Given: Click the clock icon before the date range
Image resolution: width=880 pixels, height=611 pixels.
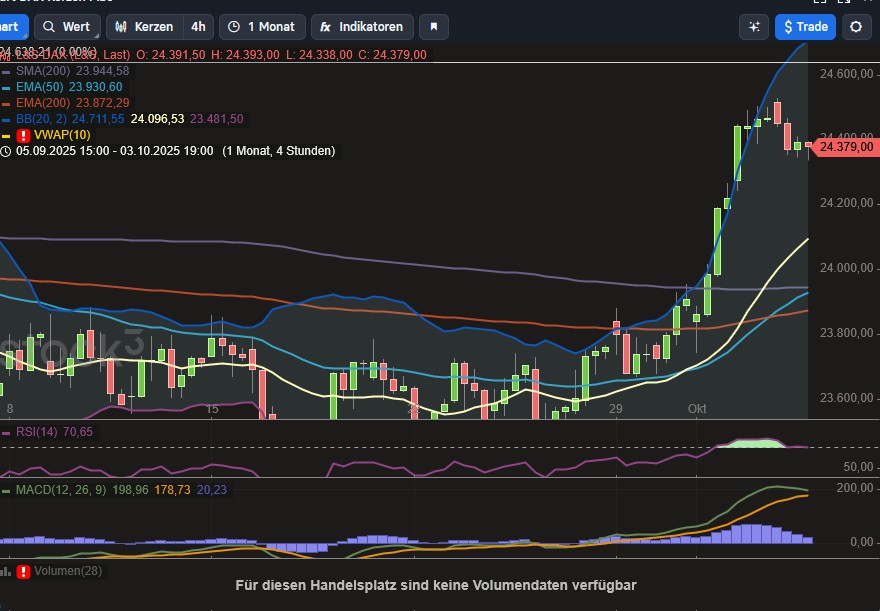Looking at the screenshot, I should tap(8, 151).
